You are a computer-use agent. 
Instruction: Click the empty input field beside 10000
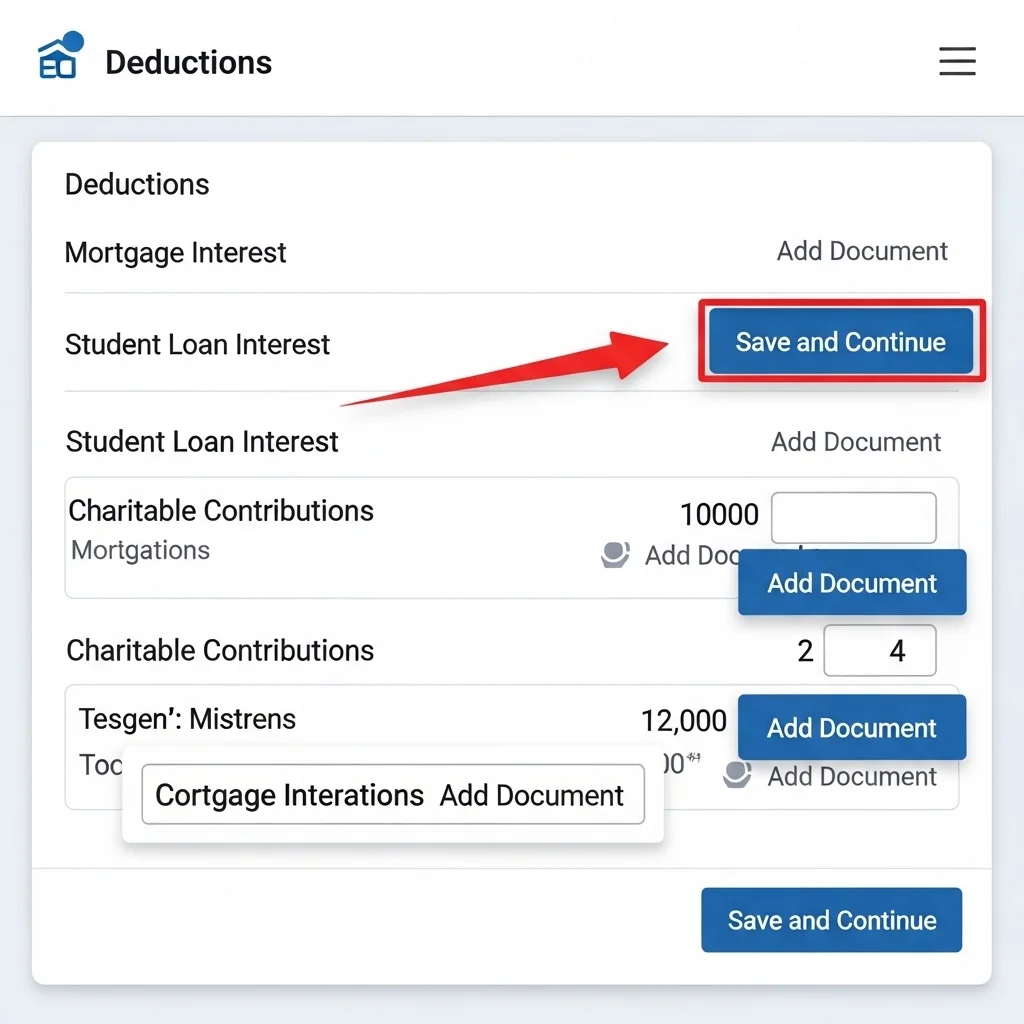[854, 518]
